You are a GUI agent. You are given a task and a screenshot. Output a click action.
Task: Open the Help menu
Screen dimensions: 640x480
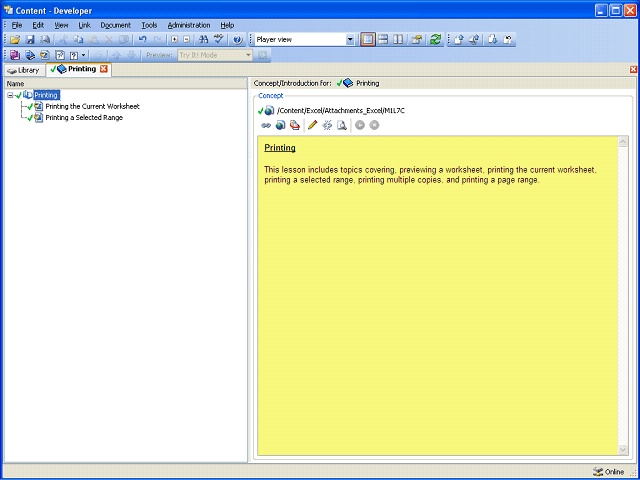tap(227, 25)
